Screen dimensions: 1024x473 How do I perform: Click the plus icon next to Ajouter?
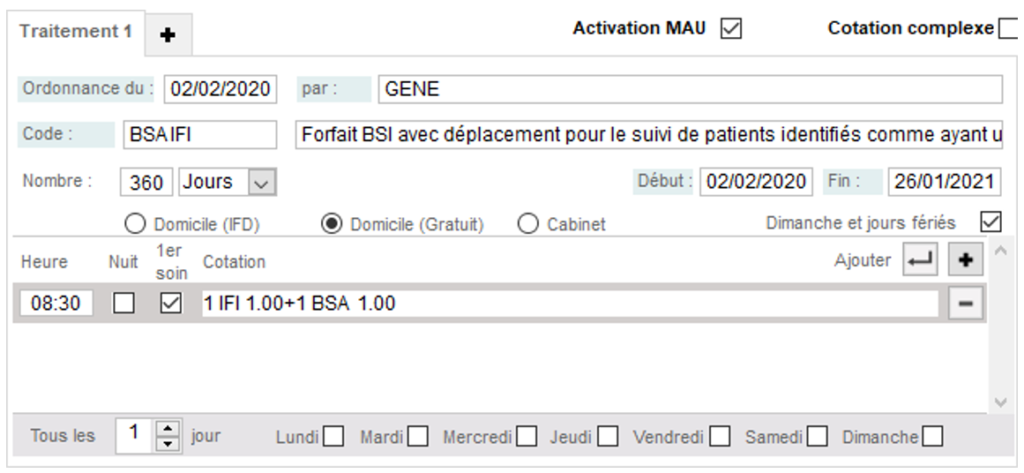(x=966, y=260)
